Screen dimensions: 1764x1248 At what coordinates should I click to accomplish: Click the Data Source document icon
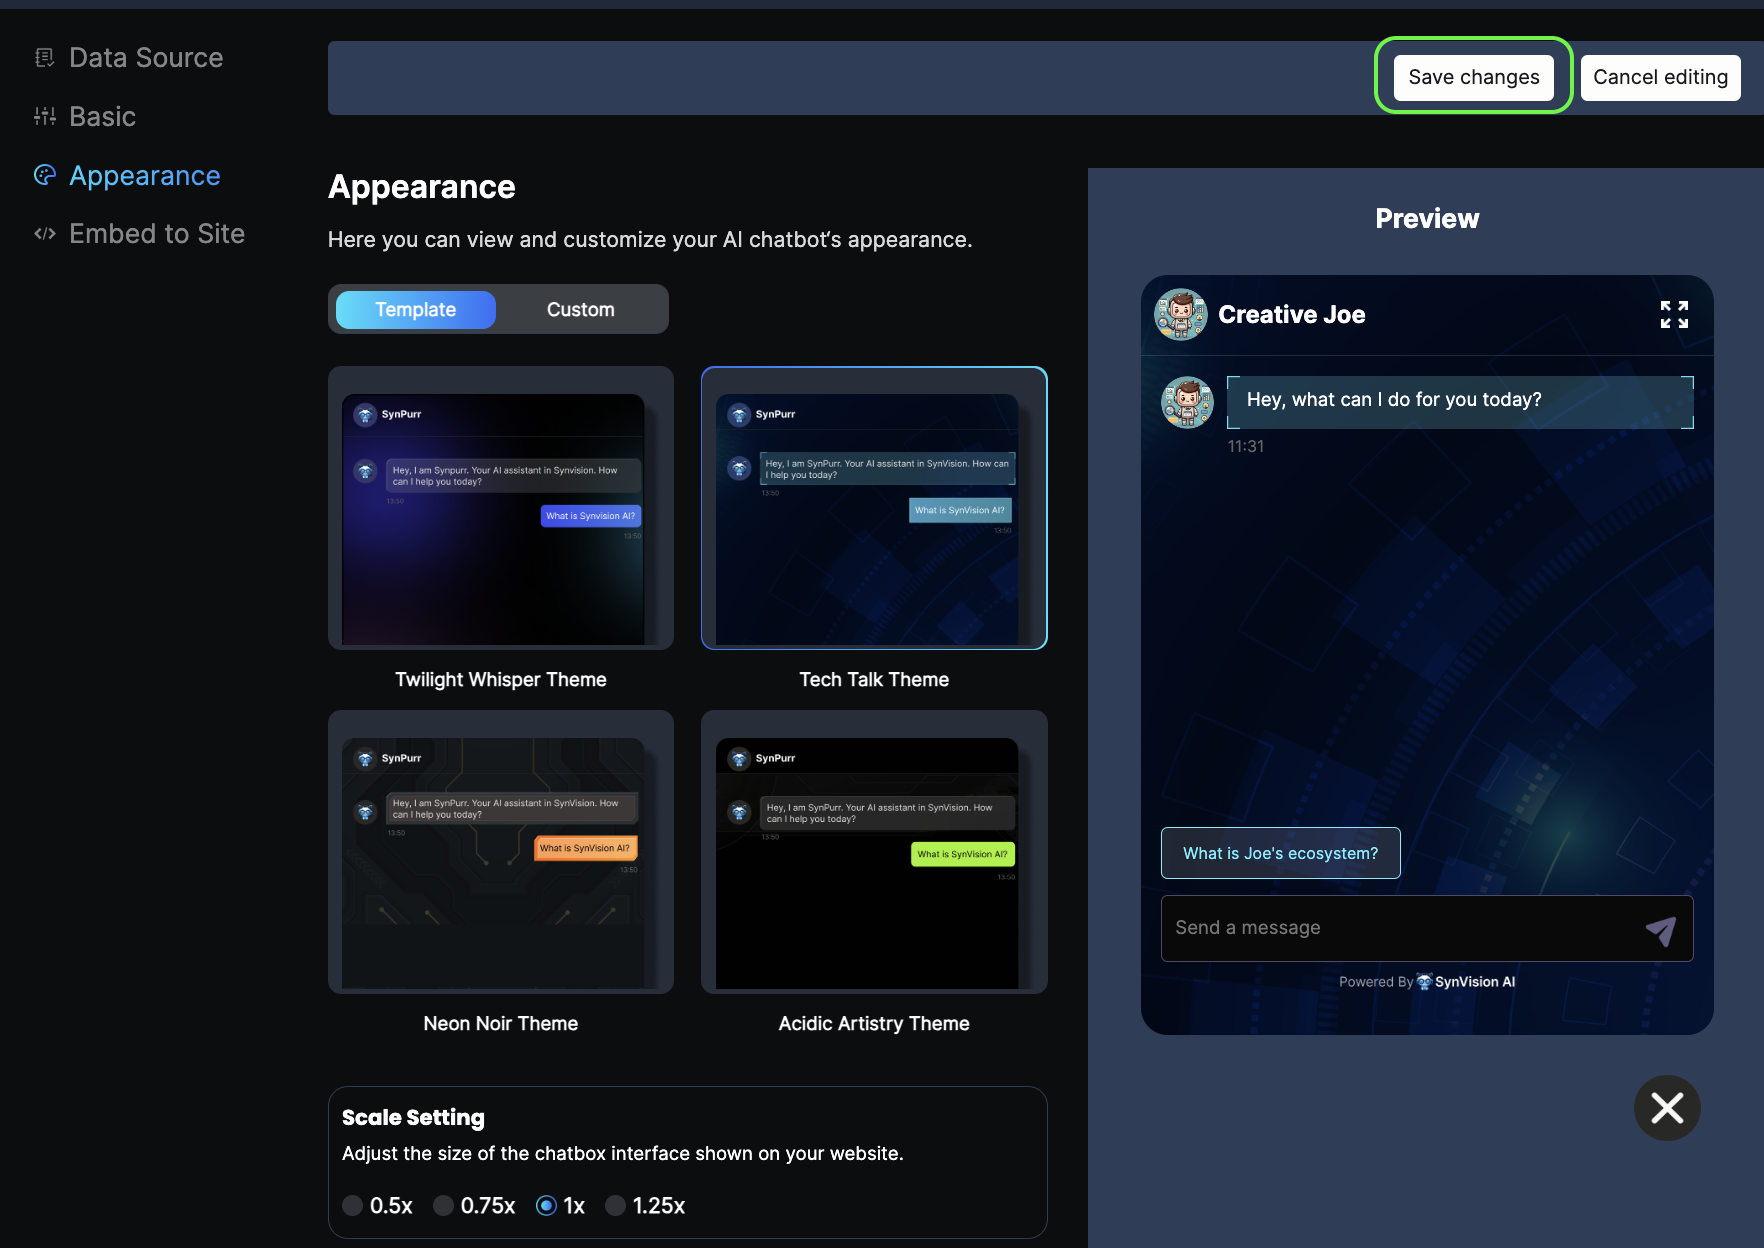(44, 58)
